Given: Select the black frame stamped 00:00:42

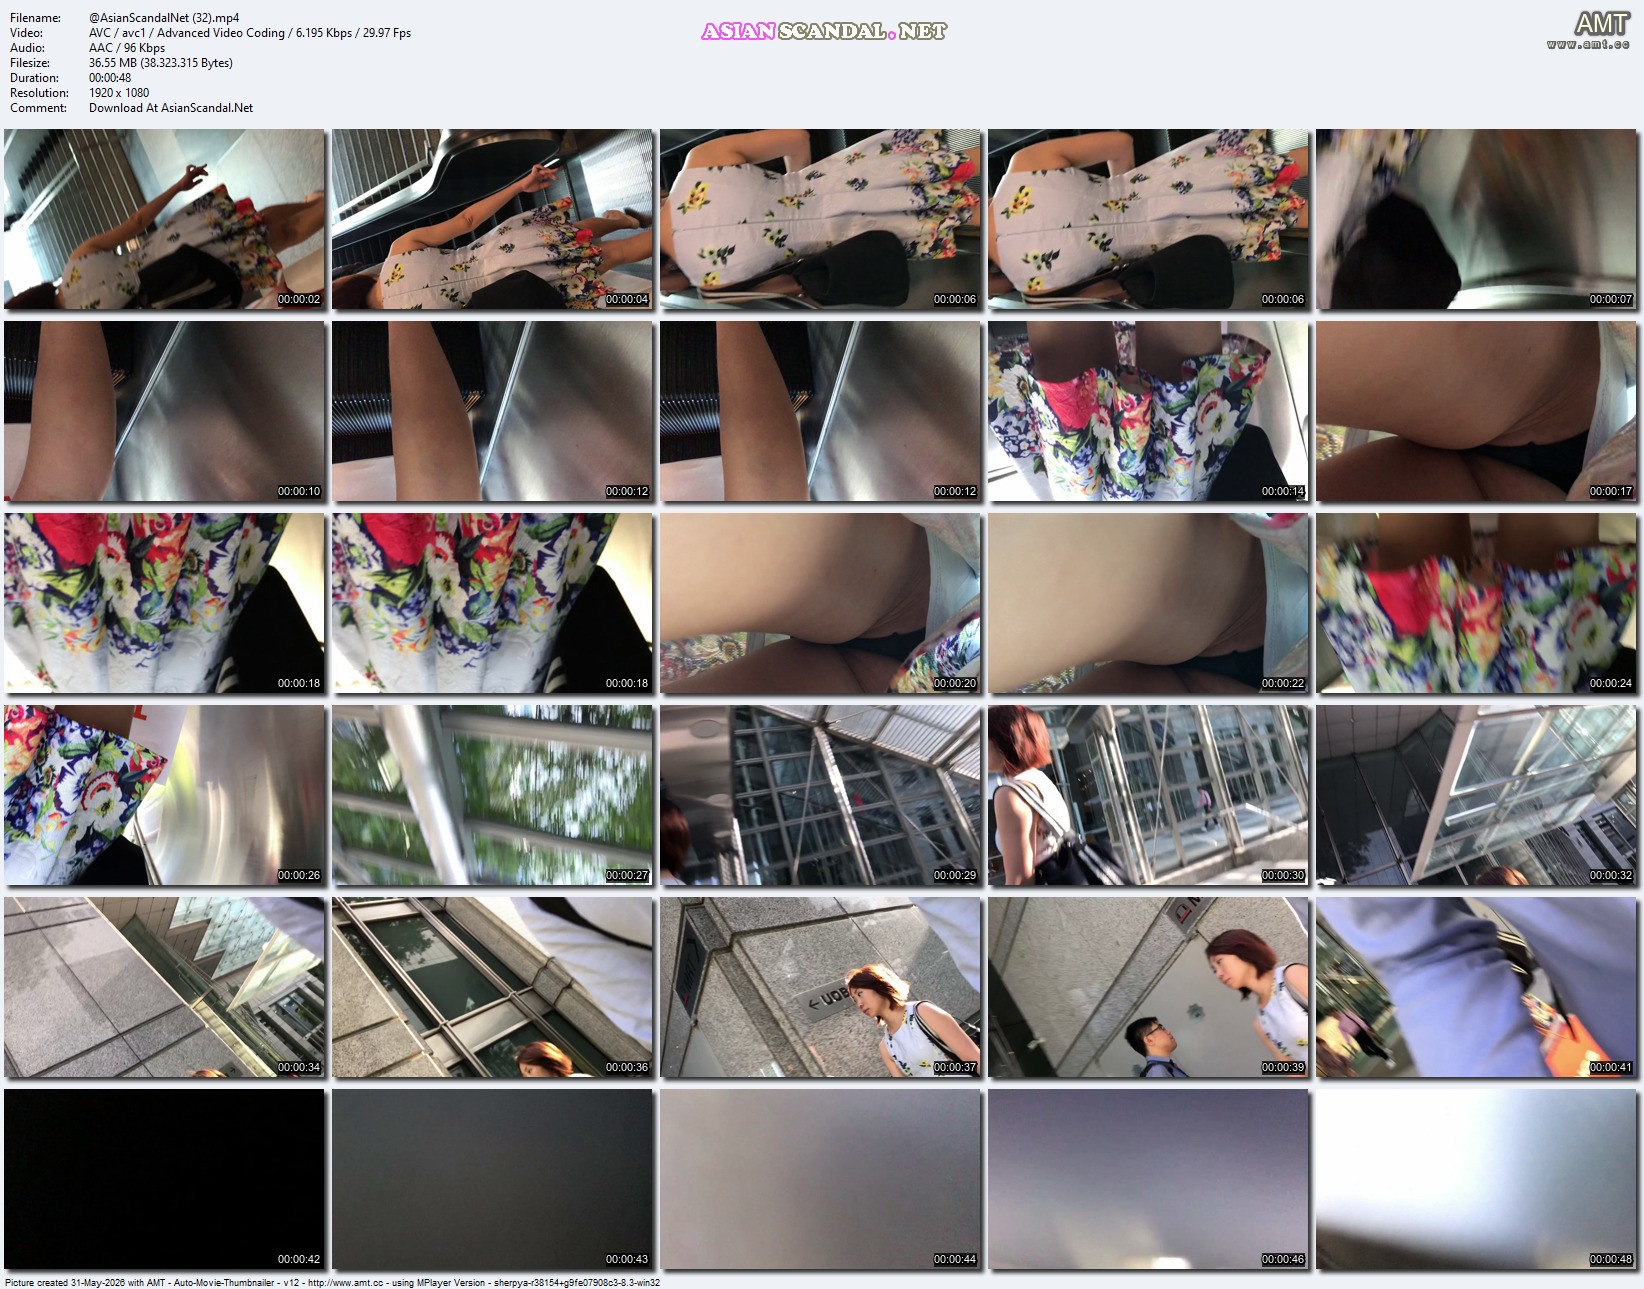Looking at the screenshot, I should pyautogui.click(x=164, y=1179).
